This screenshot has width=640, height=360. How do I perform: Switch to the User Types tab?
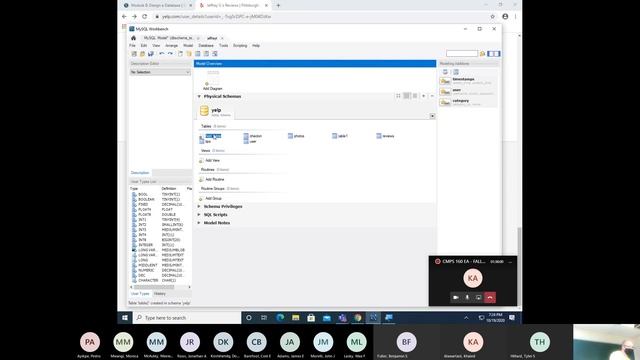pyautogui.click(x=140, y=294)
